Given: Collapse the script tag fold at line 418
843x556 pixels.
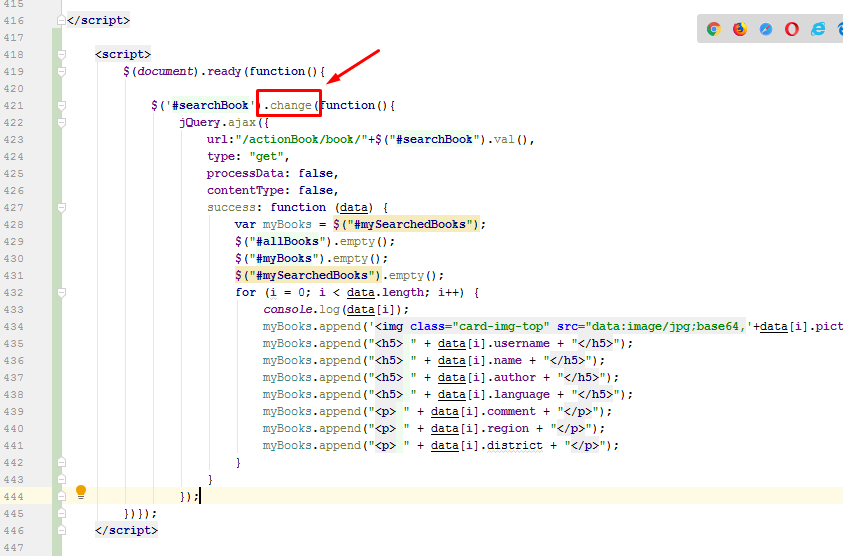Looking at the screenshot, I should pos(62,54).
